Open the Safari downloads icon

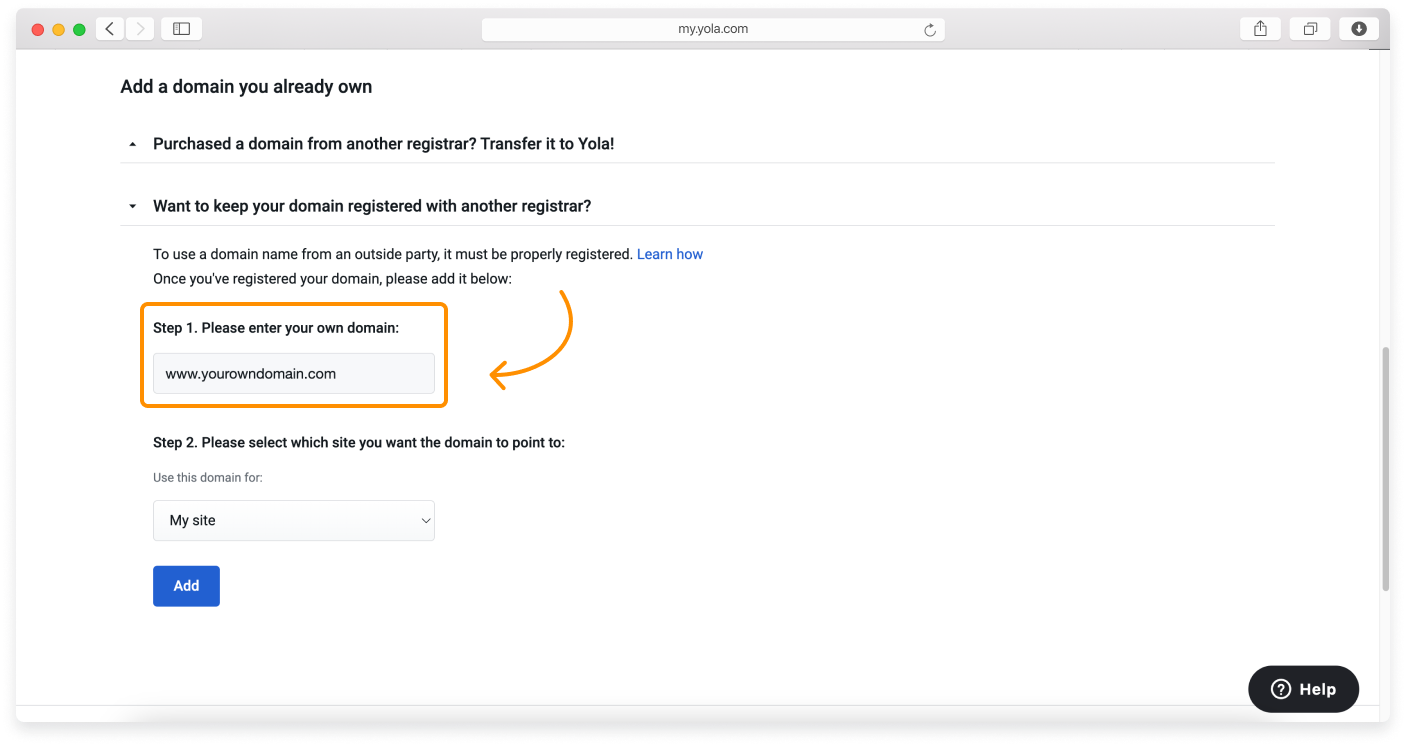point(1359,29)
